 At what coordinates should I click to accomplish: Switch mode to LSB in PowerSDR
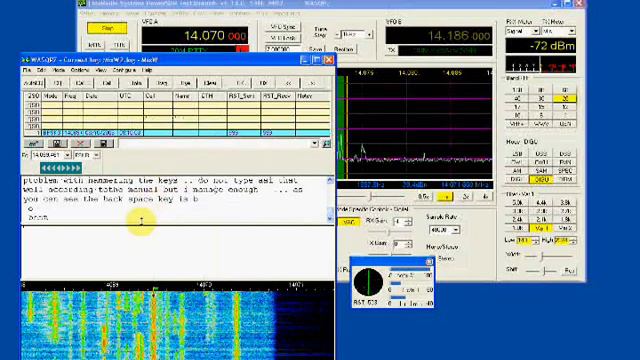tap(517, 154)
